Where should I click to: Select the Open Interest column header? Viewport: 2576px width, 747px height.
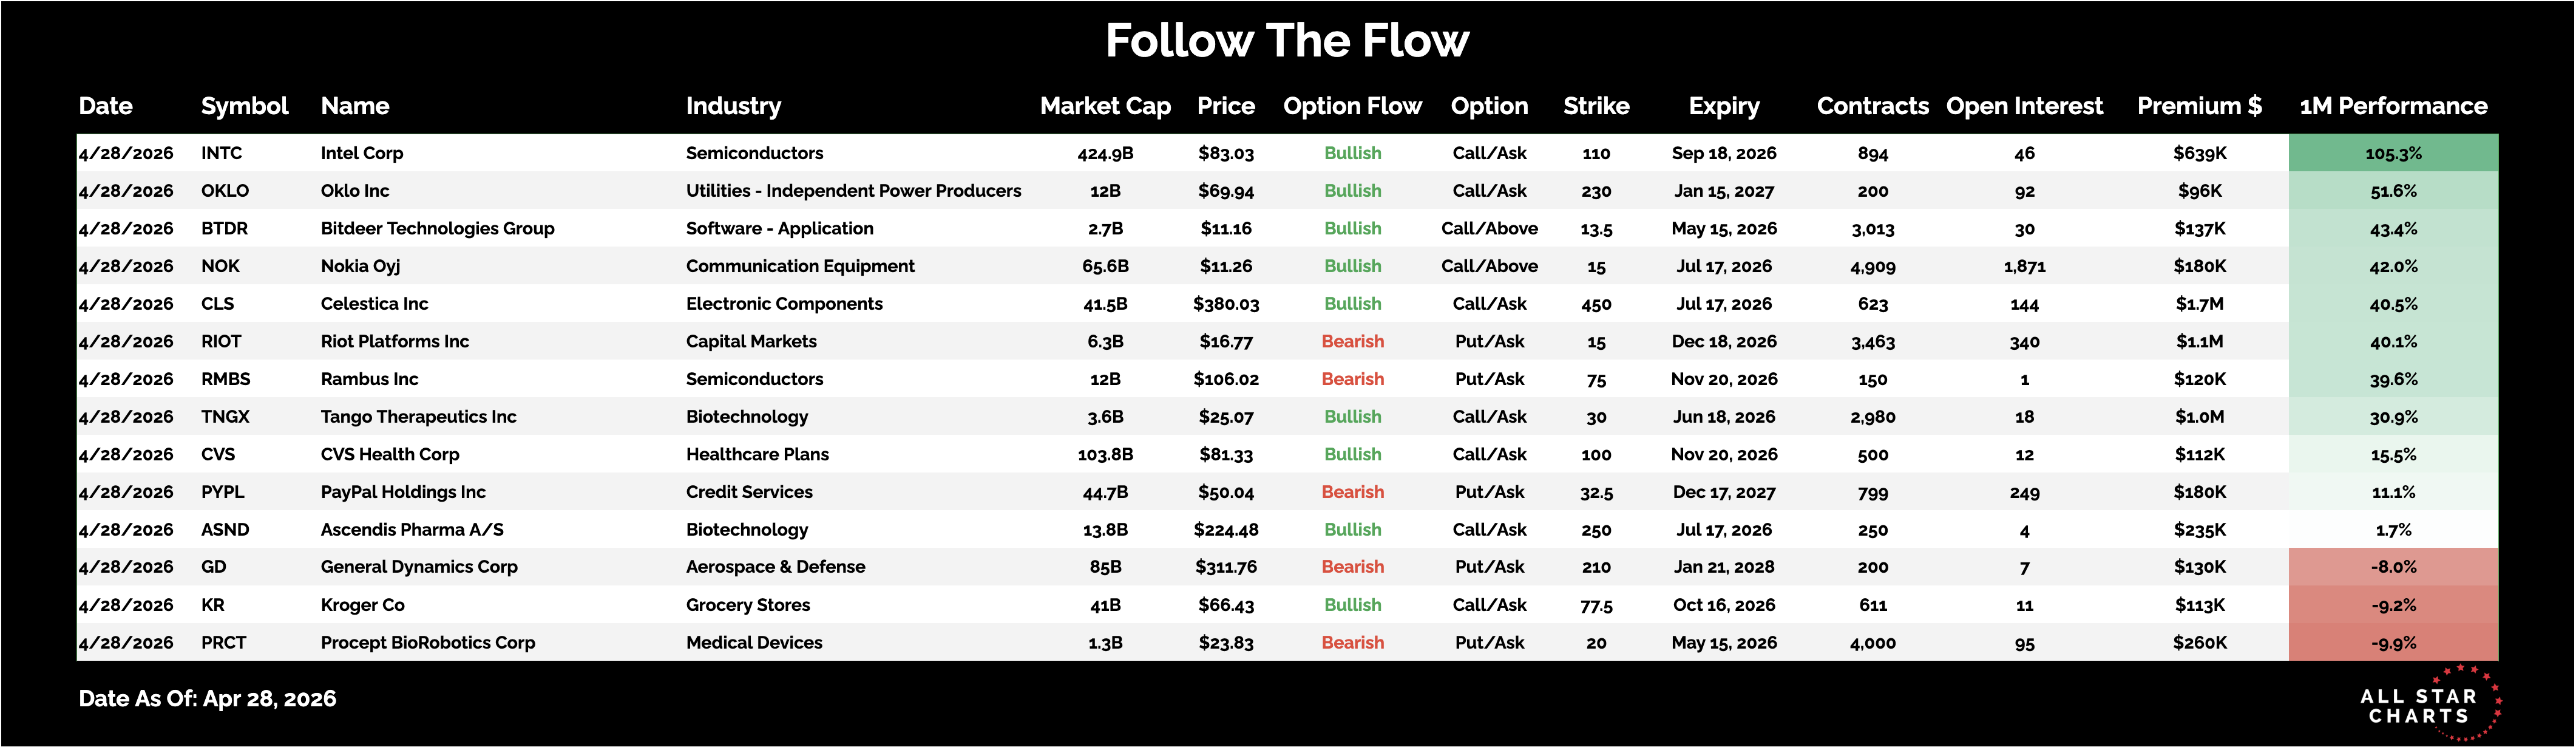coord(2024,106)
